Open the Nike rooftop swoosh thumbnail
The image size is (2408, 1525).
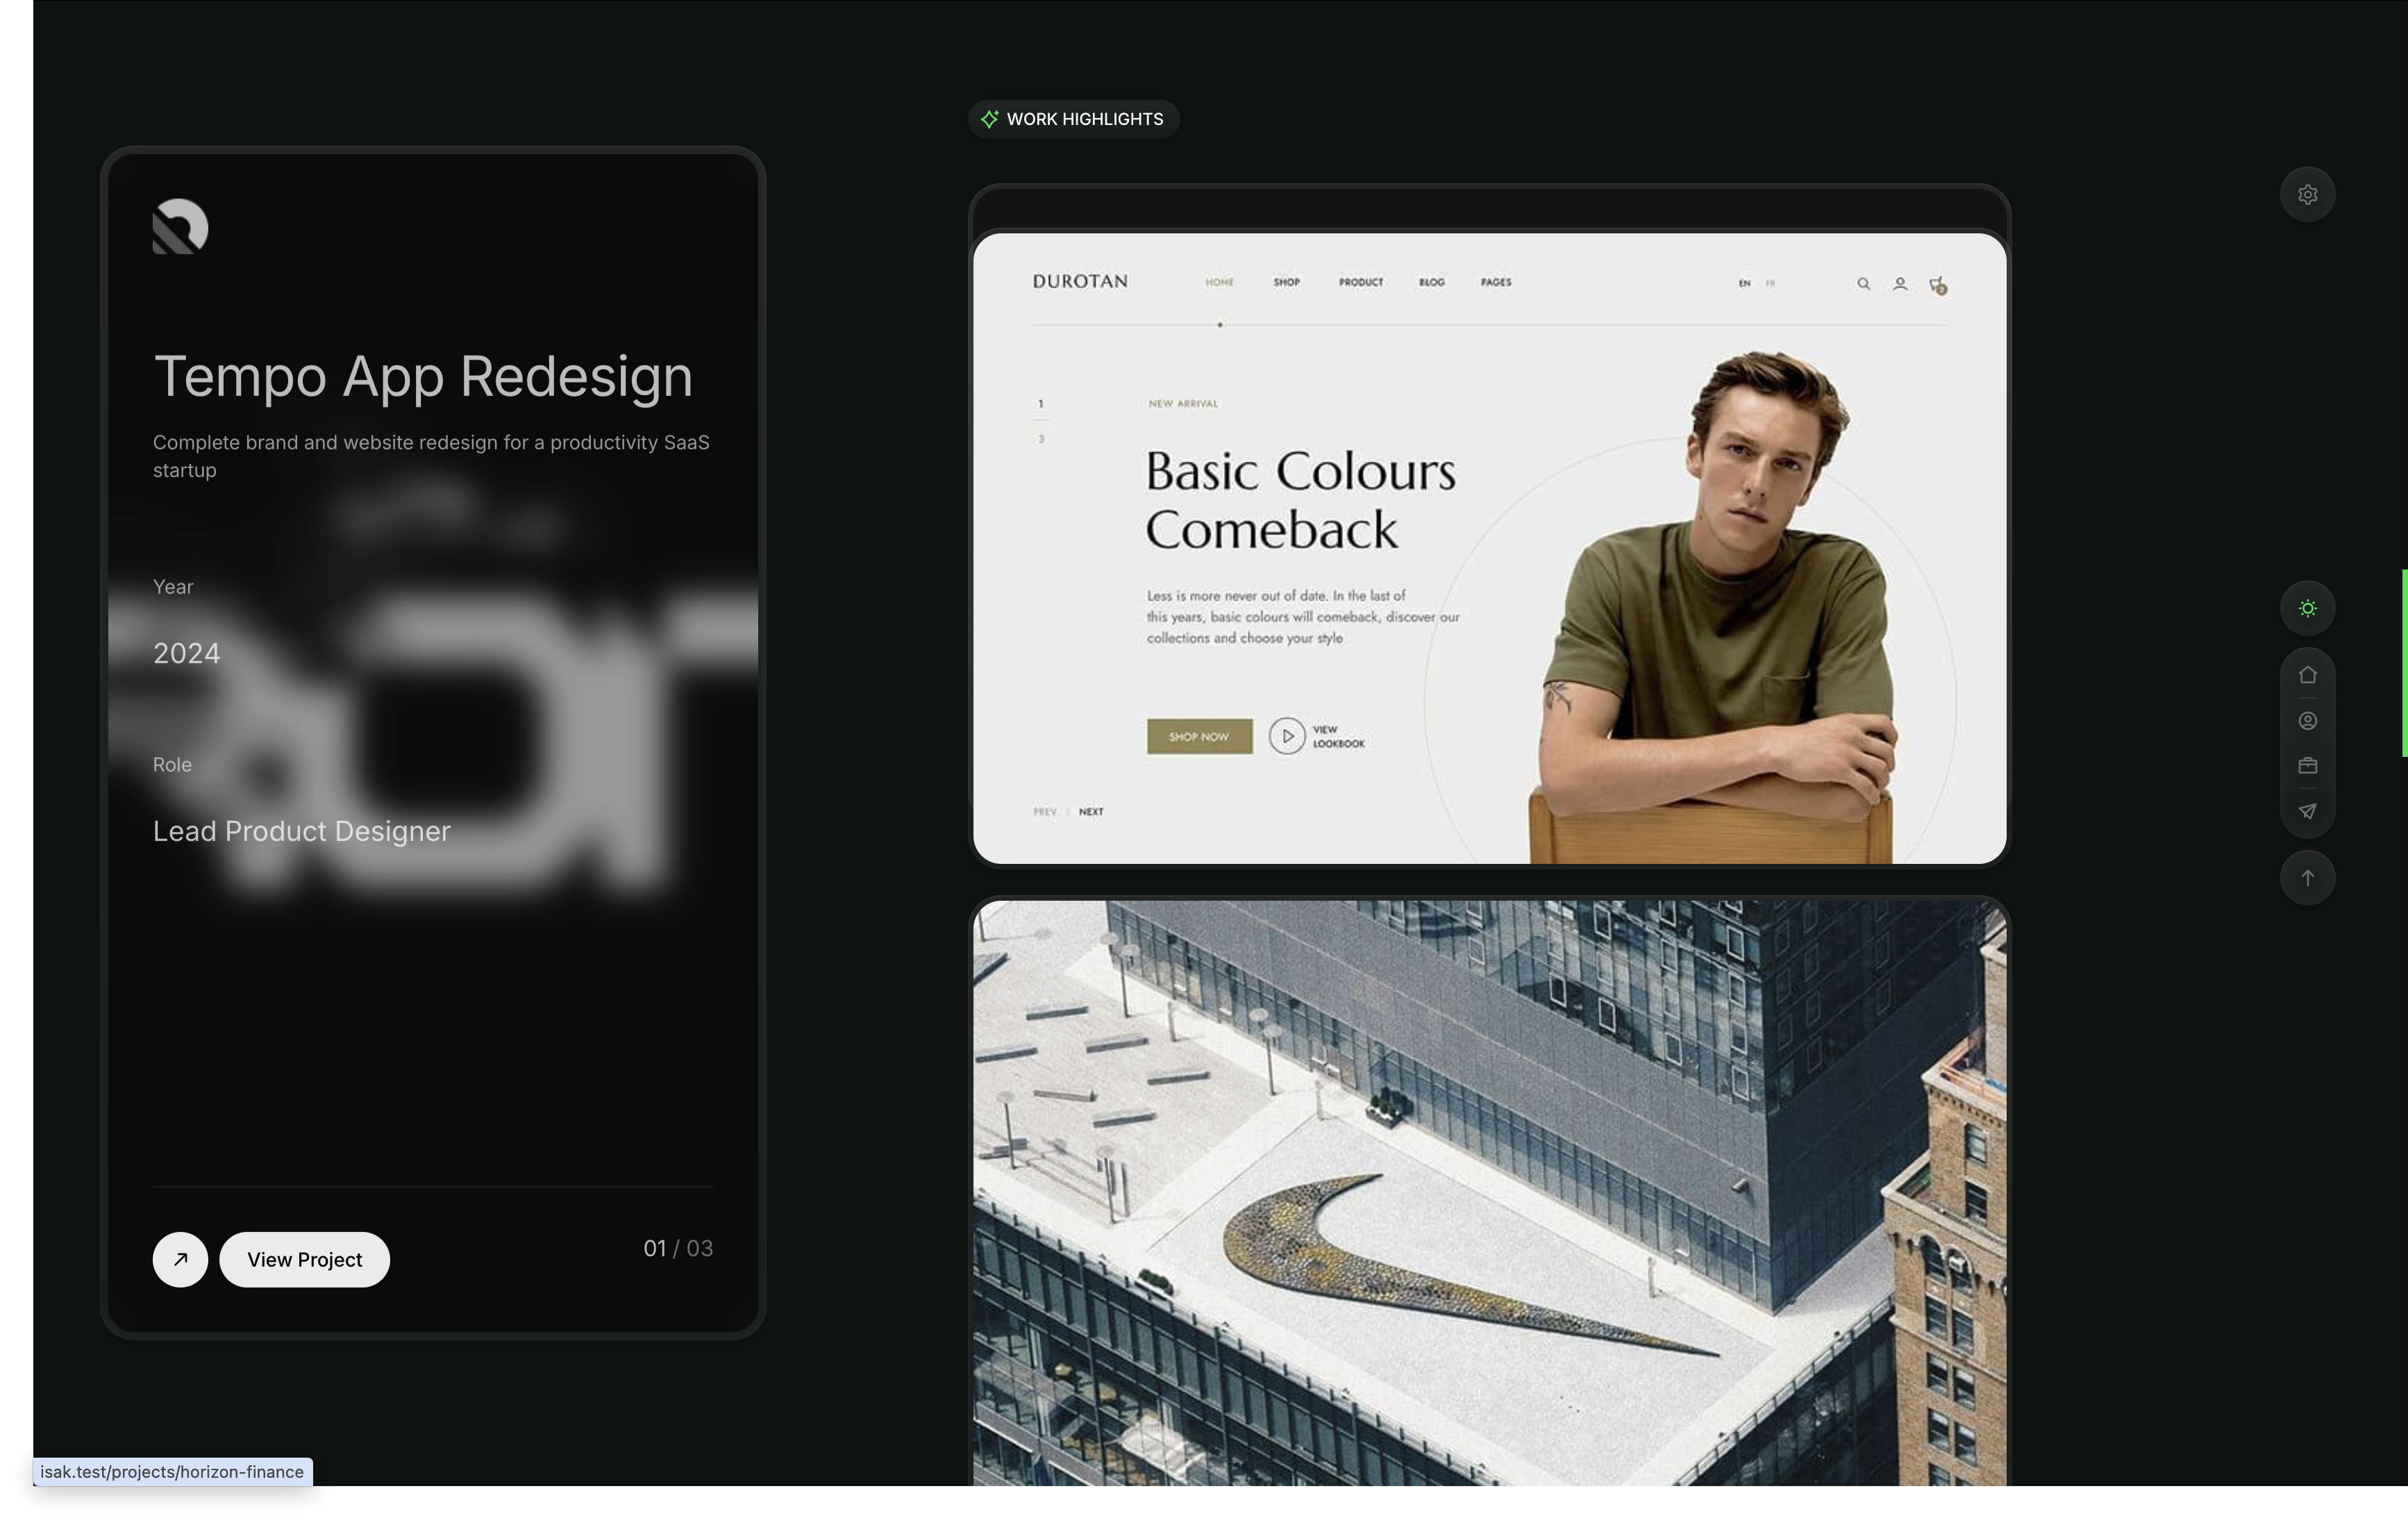coord(1488,1192)
